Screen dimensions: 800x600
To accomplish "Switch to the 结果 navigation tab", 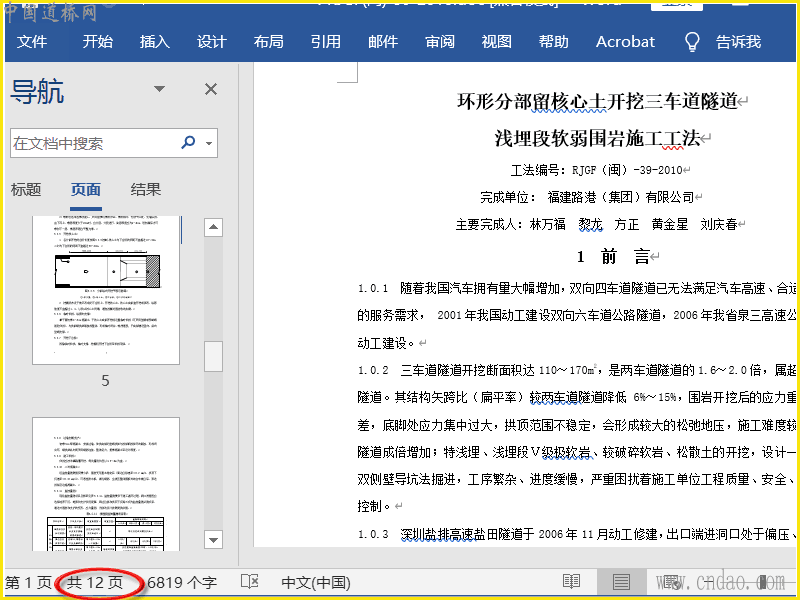I will pos(146,190).
